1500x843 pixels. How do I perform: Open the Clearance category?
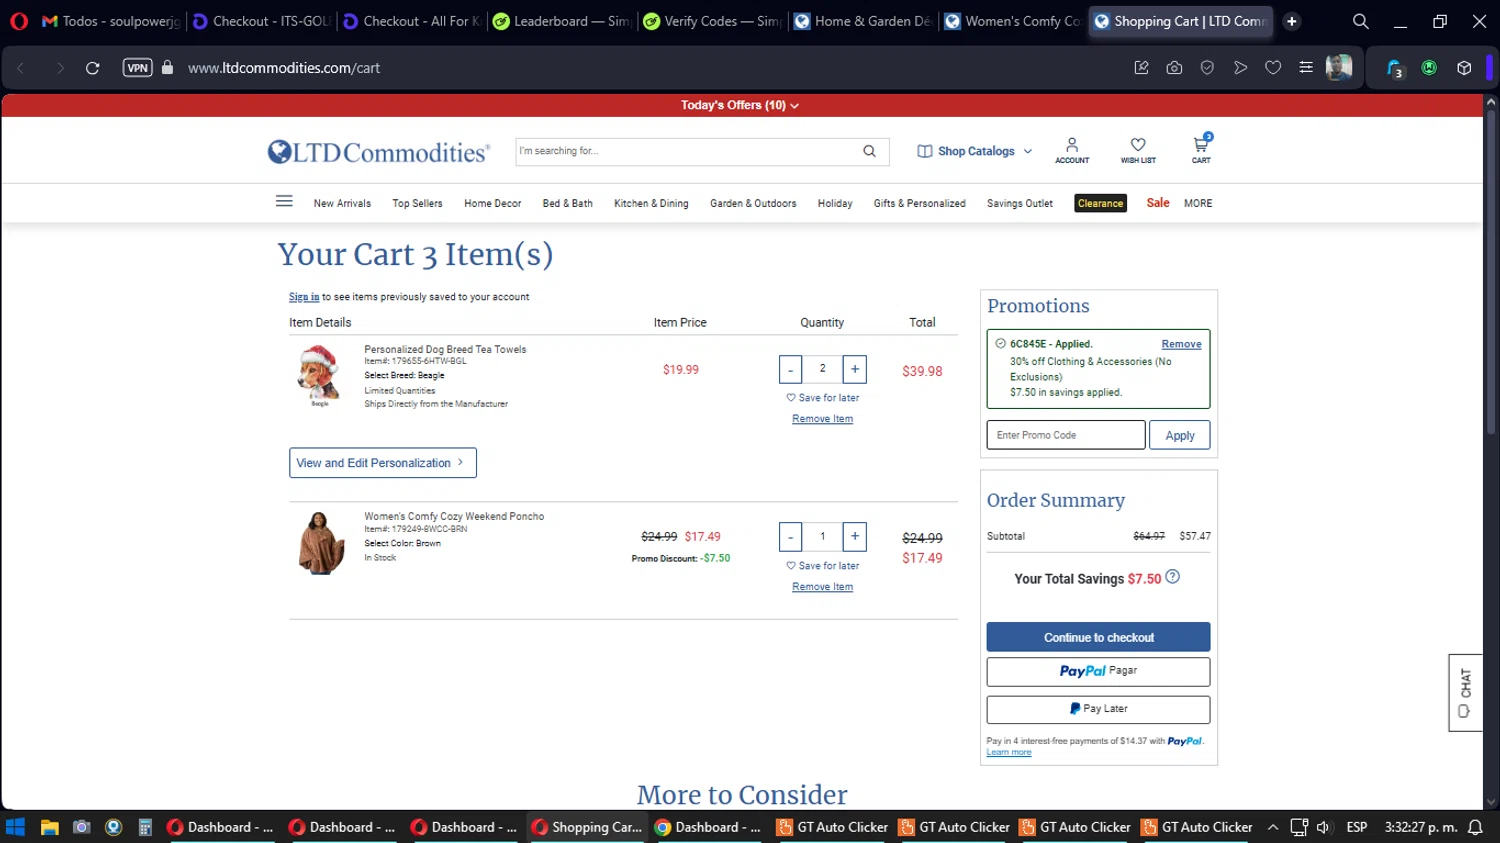1101,203
